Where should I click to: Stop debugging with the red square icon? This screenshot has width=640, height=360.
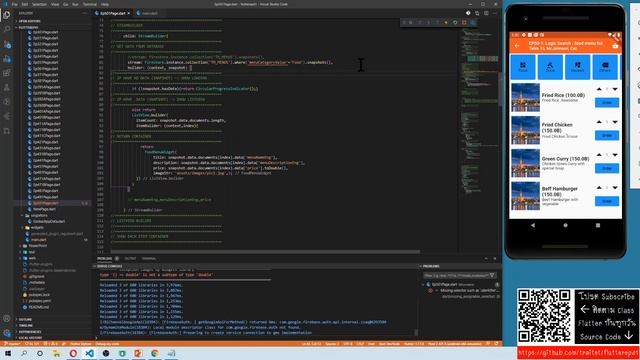coord(464,22)
